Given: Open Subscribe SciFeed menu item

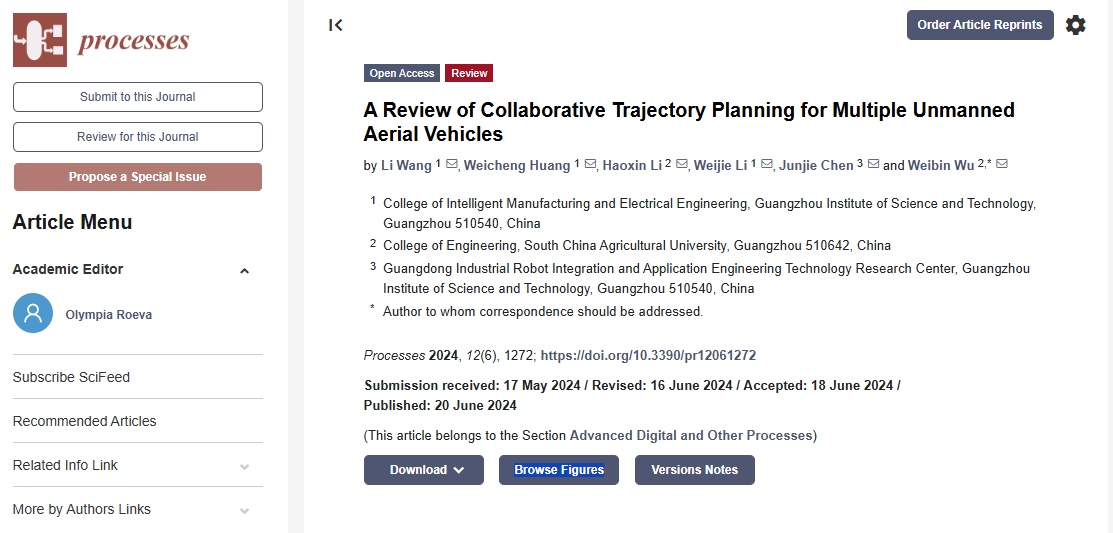Looking at the screenshot, I should point(71,377).
